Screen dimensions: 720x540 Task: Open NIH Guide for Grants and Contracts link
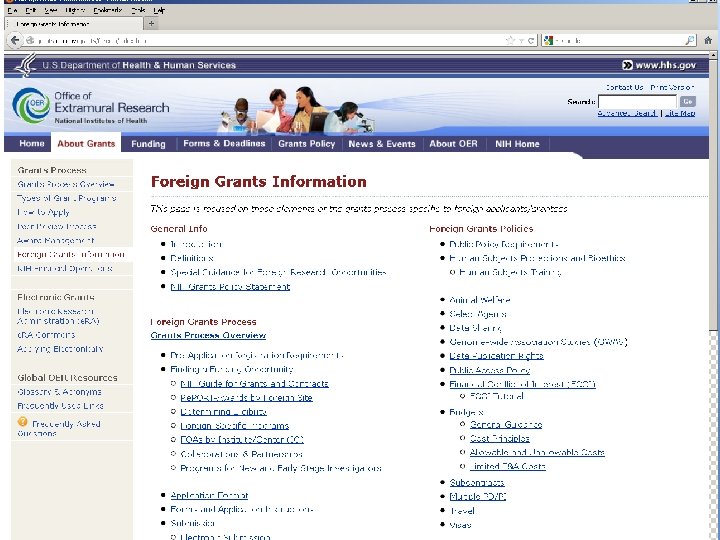point(254,383)
